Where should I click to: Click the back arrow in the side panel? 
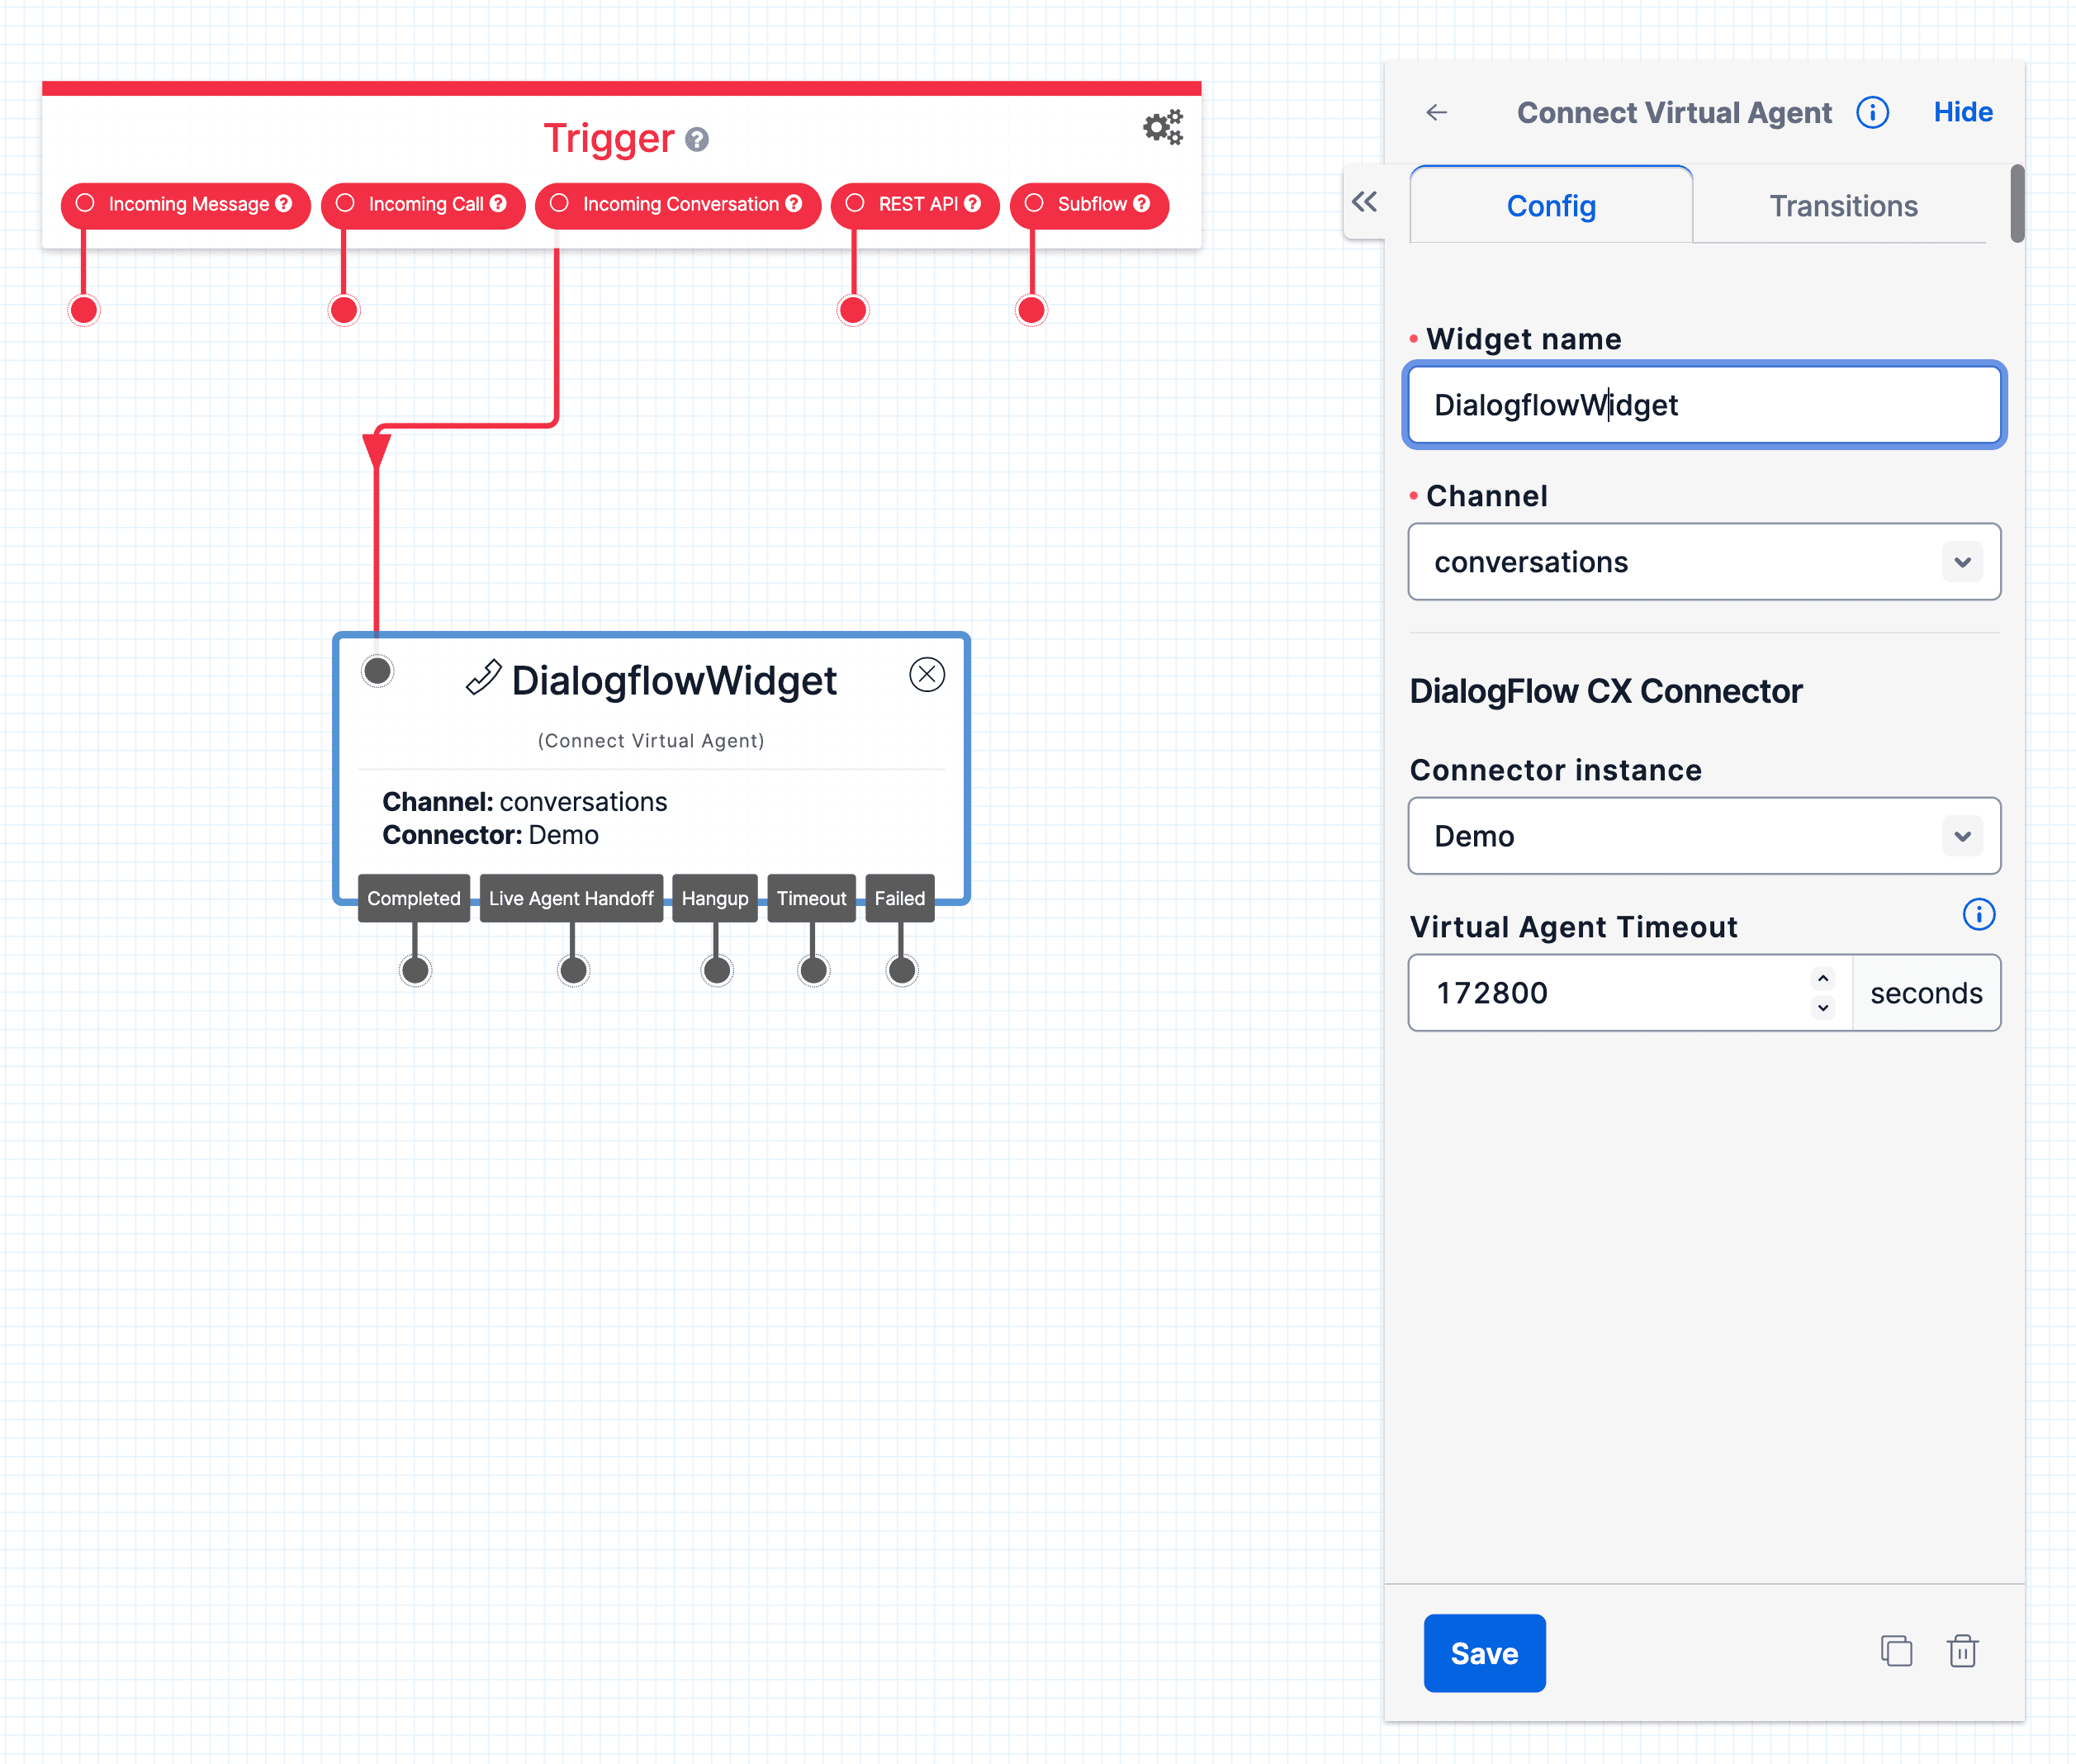point(1437,112)
